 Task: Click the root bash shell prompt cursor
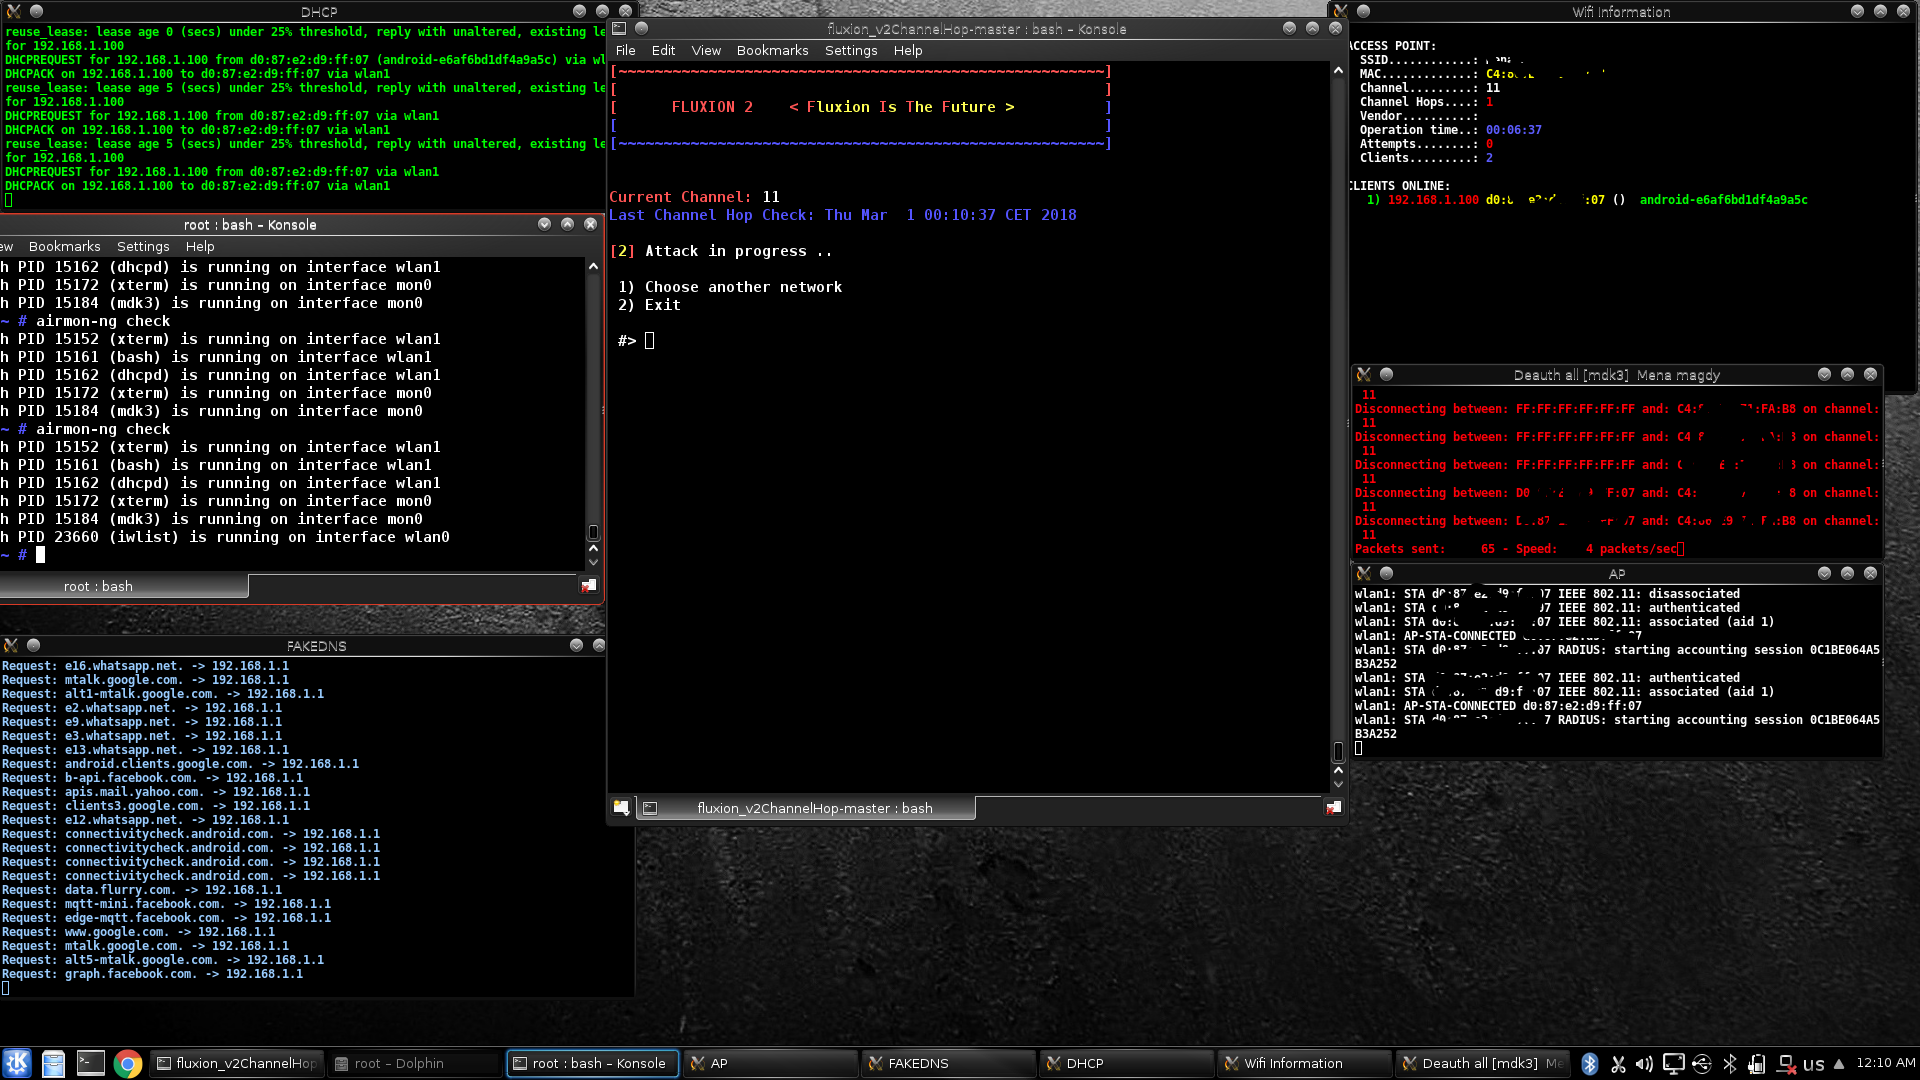[41, 555]
